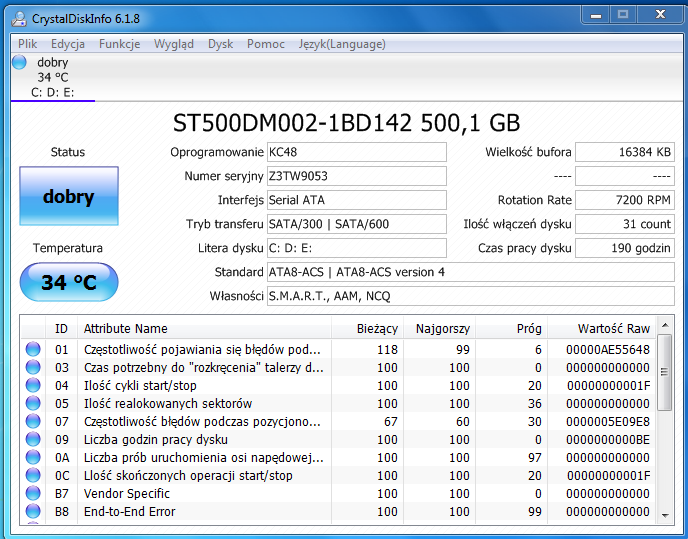This screenshot has height=539, width=688.
Task: Click the scrollbar up arrow in attribute list
Action: tap(665, 325)
